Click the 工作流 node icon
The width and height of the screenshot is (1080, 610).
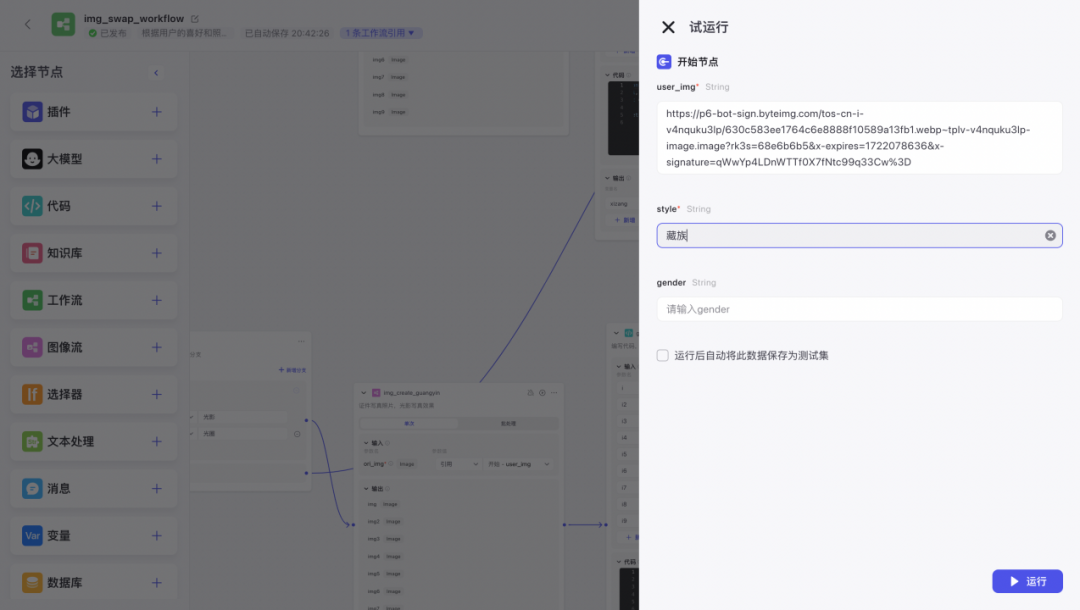[32, 300]
